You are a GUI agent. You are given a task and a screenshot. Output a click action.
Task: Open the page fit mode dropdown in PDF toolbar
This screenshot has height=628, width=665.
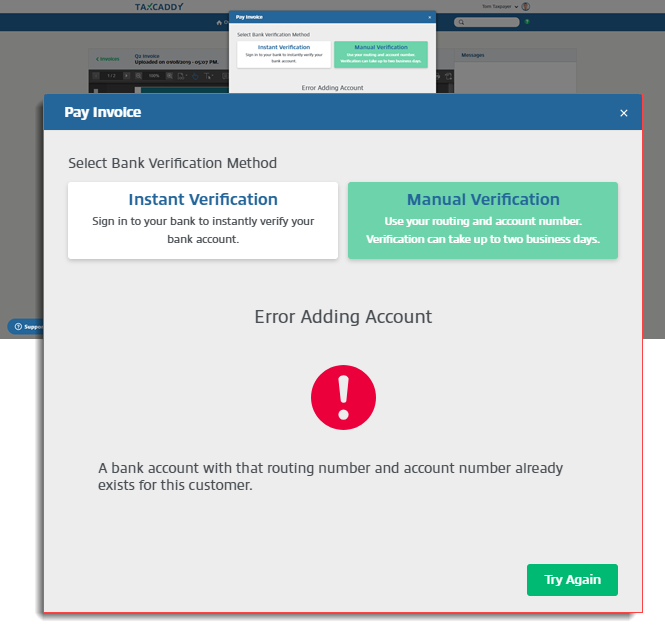tap(182, 76)
